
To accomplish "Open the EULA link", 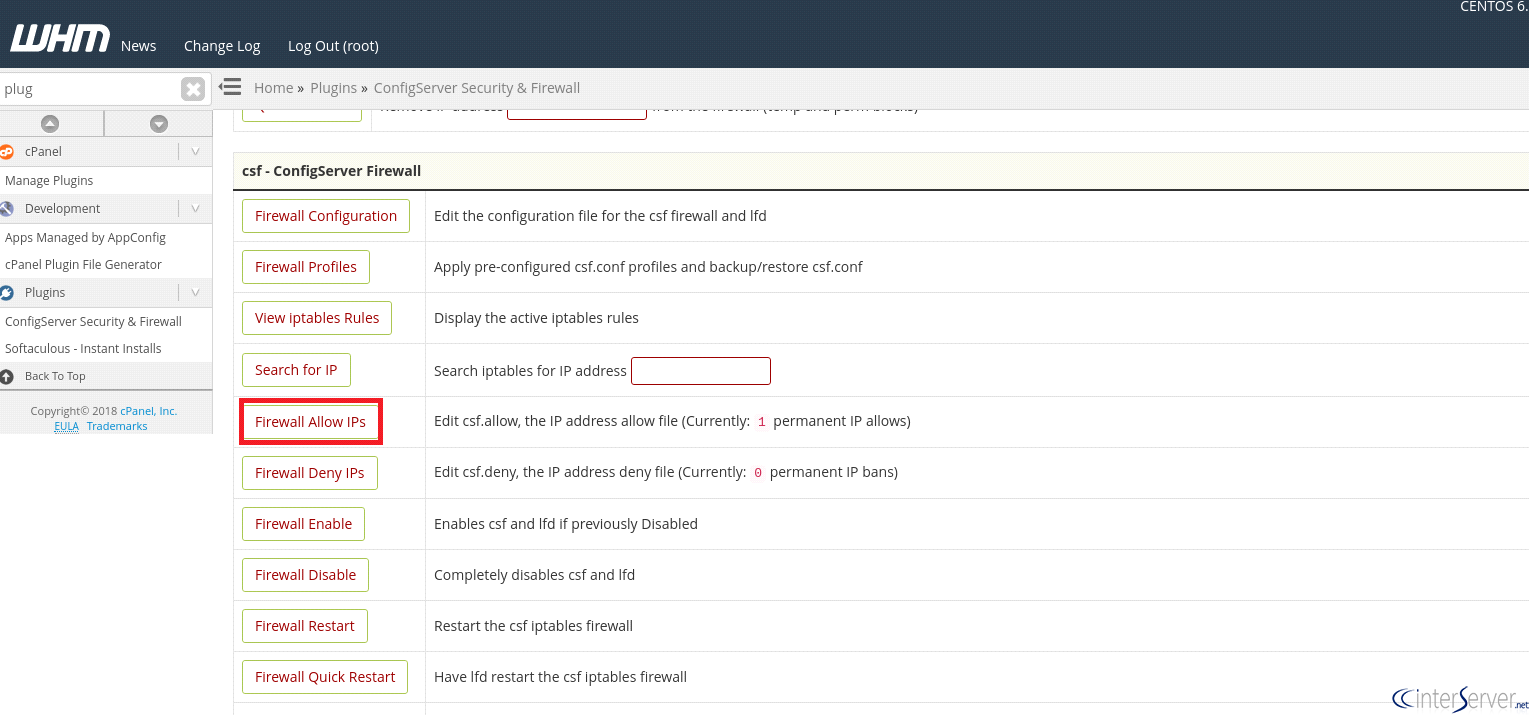I will 66,426.
